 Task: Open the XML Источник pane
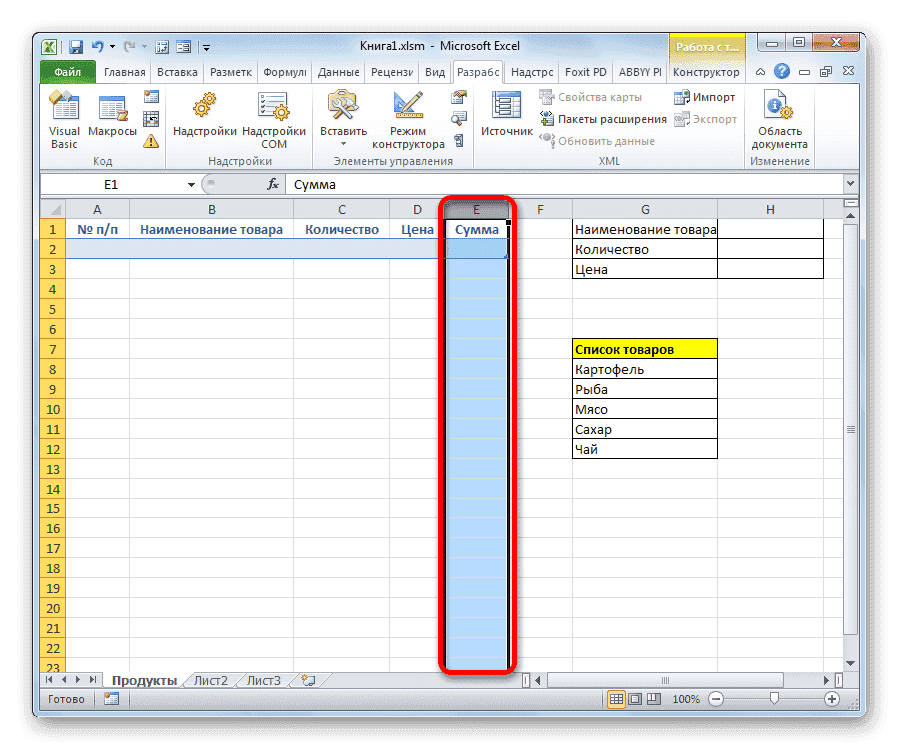505,110
